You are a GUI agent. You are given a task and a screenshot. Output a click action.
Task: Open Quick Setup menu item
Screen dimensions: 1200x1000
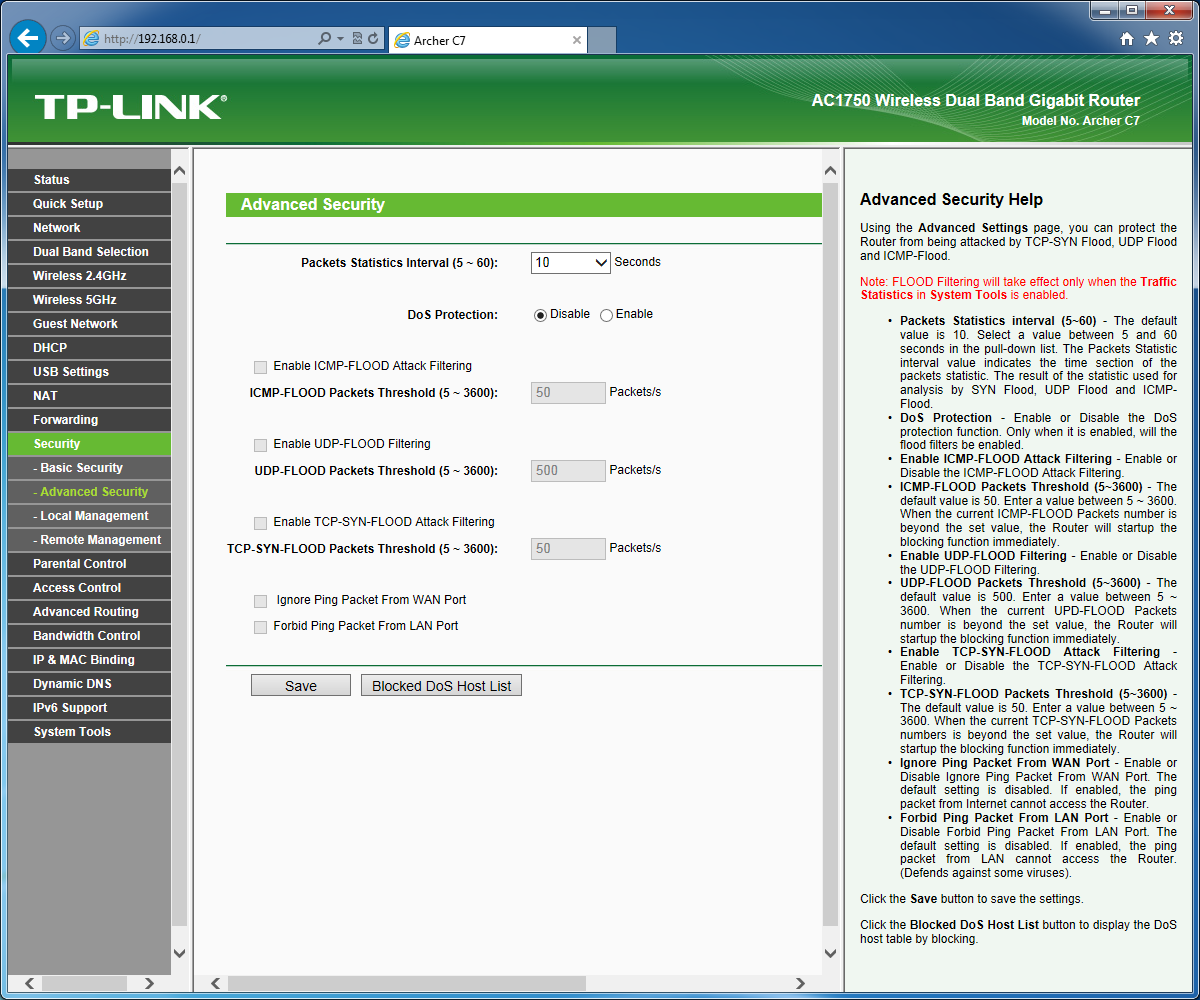pyautogui.click(x=89, y=204)
